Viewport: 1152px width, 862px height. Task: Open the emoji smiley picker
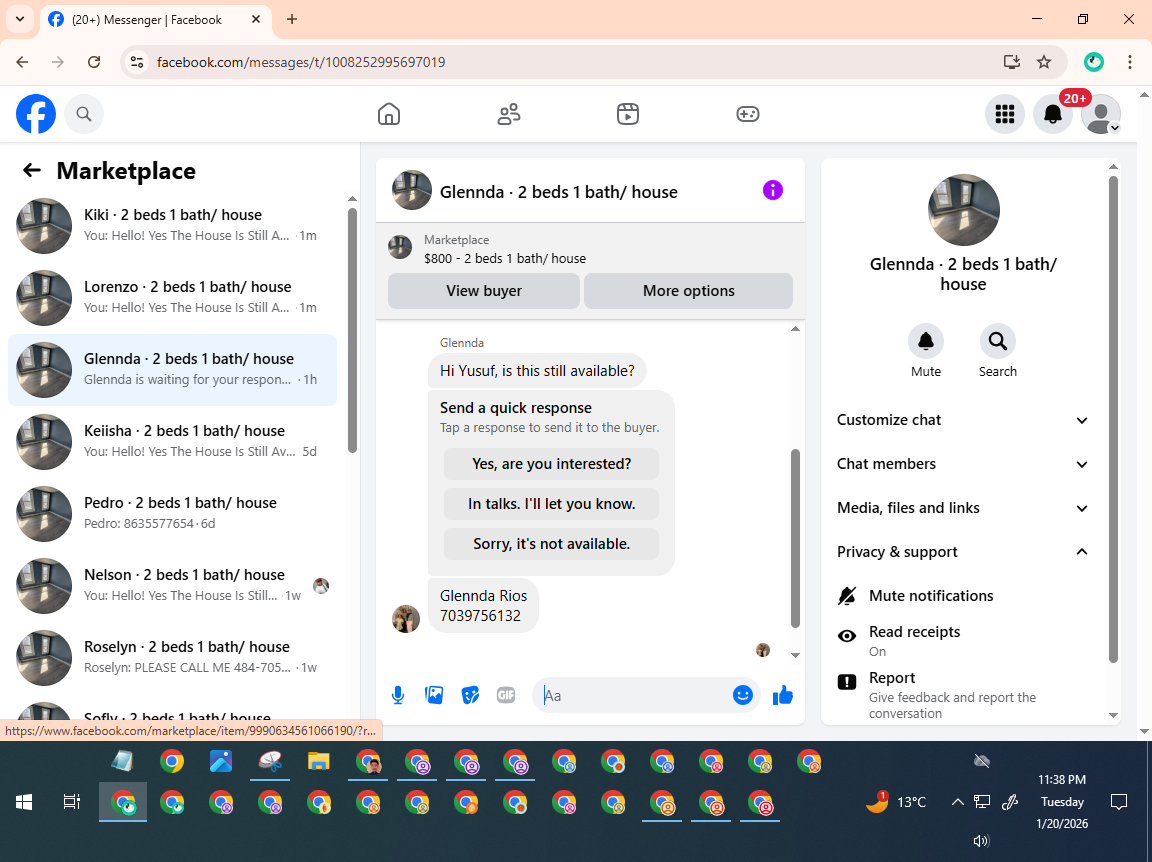click(x=742, y=695)
